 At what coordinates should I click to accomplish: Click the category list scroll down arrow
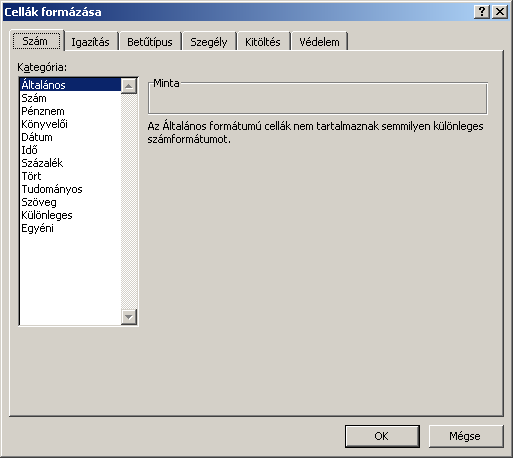[129, 317]
